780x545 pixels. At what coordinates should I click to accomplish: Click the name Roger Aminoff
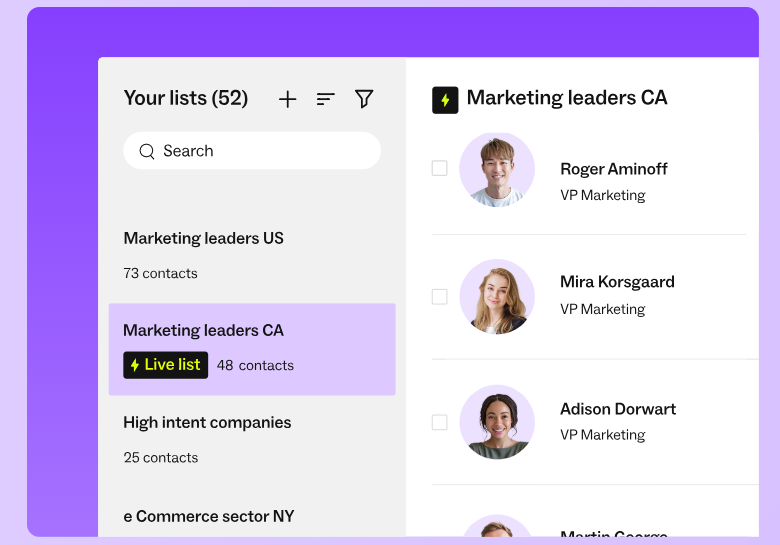pos(614,169)
